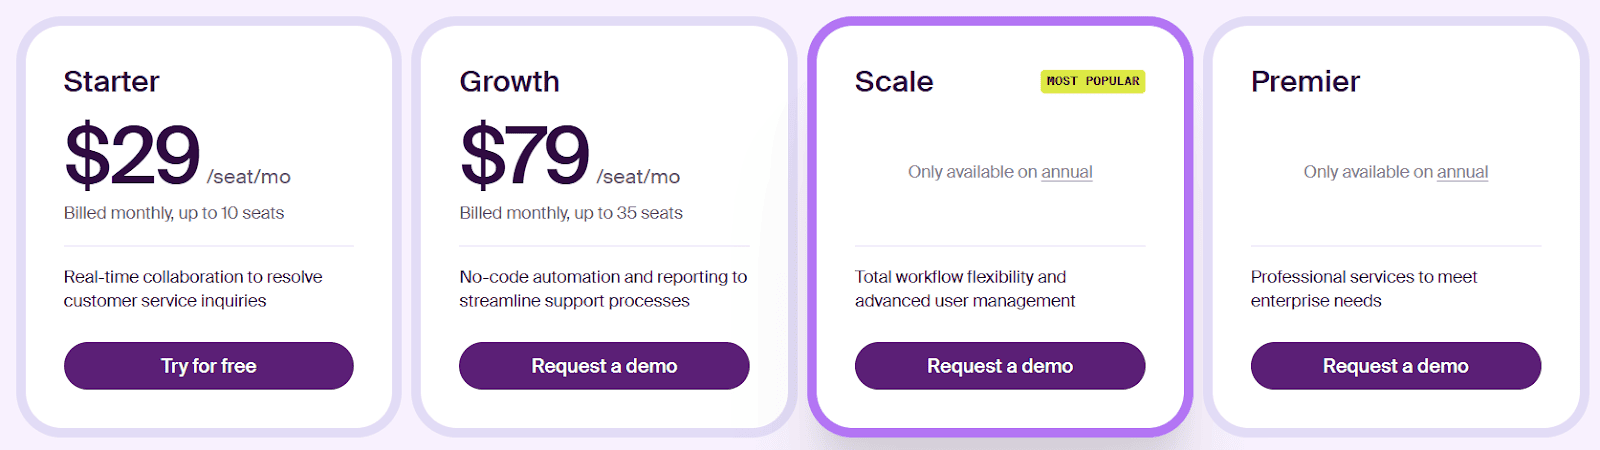Viewport: 1600px width, 450px height.
Task: Select the Growth plan heading
Action: point(510,81)
